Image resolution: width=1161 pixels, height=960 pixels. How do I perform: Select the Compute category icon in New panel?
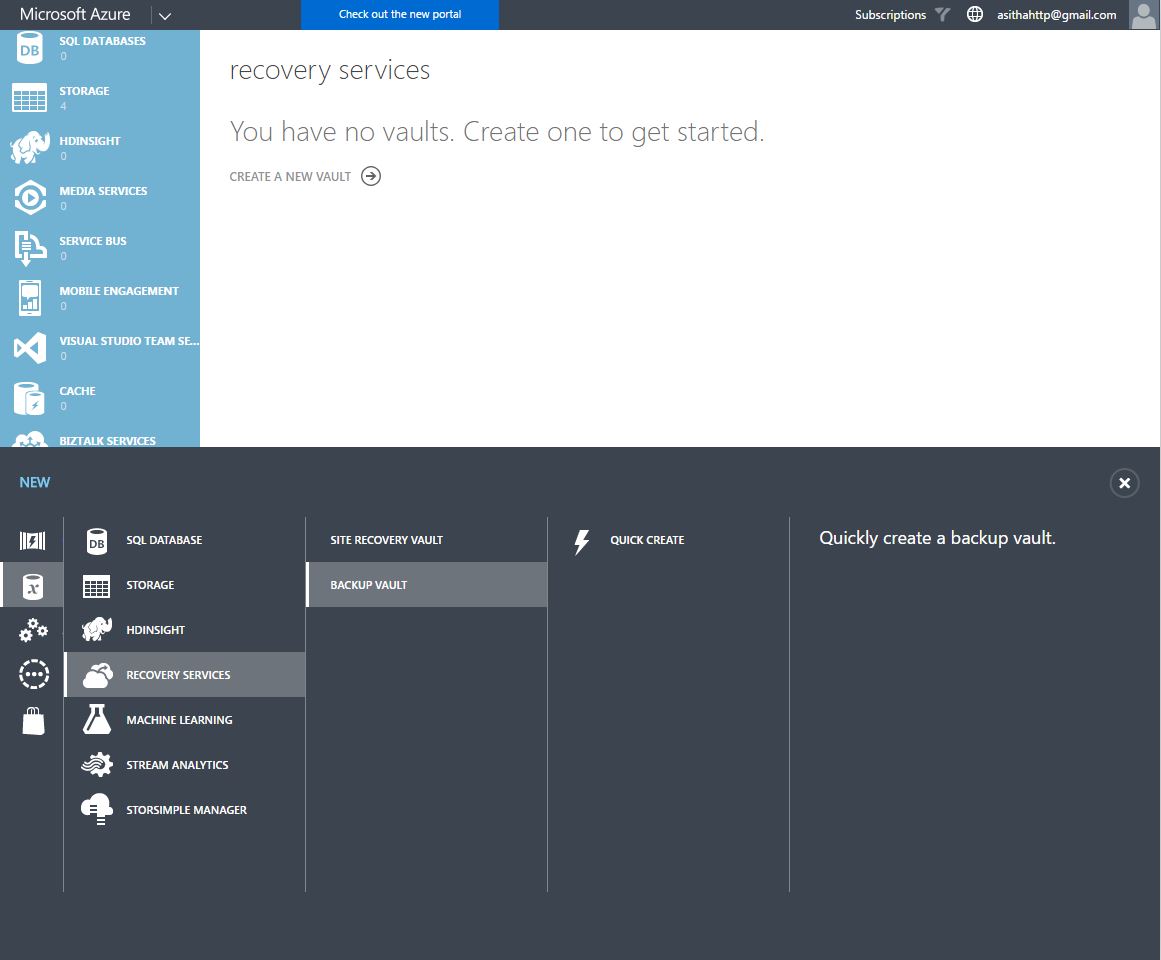(x=33, y=541)
